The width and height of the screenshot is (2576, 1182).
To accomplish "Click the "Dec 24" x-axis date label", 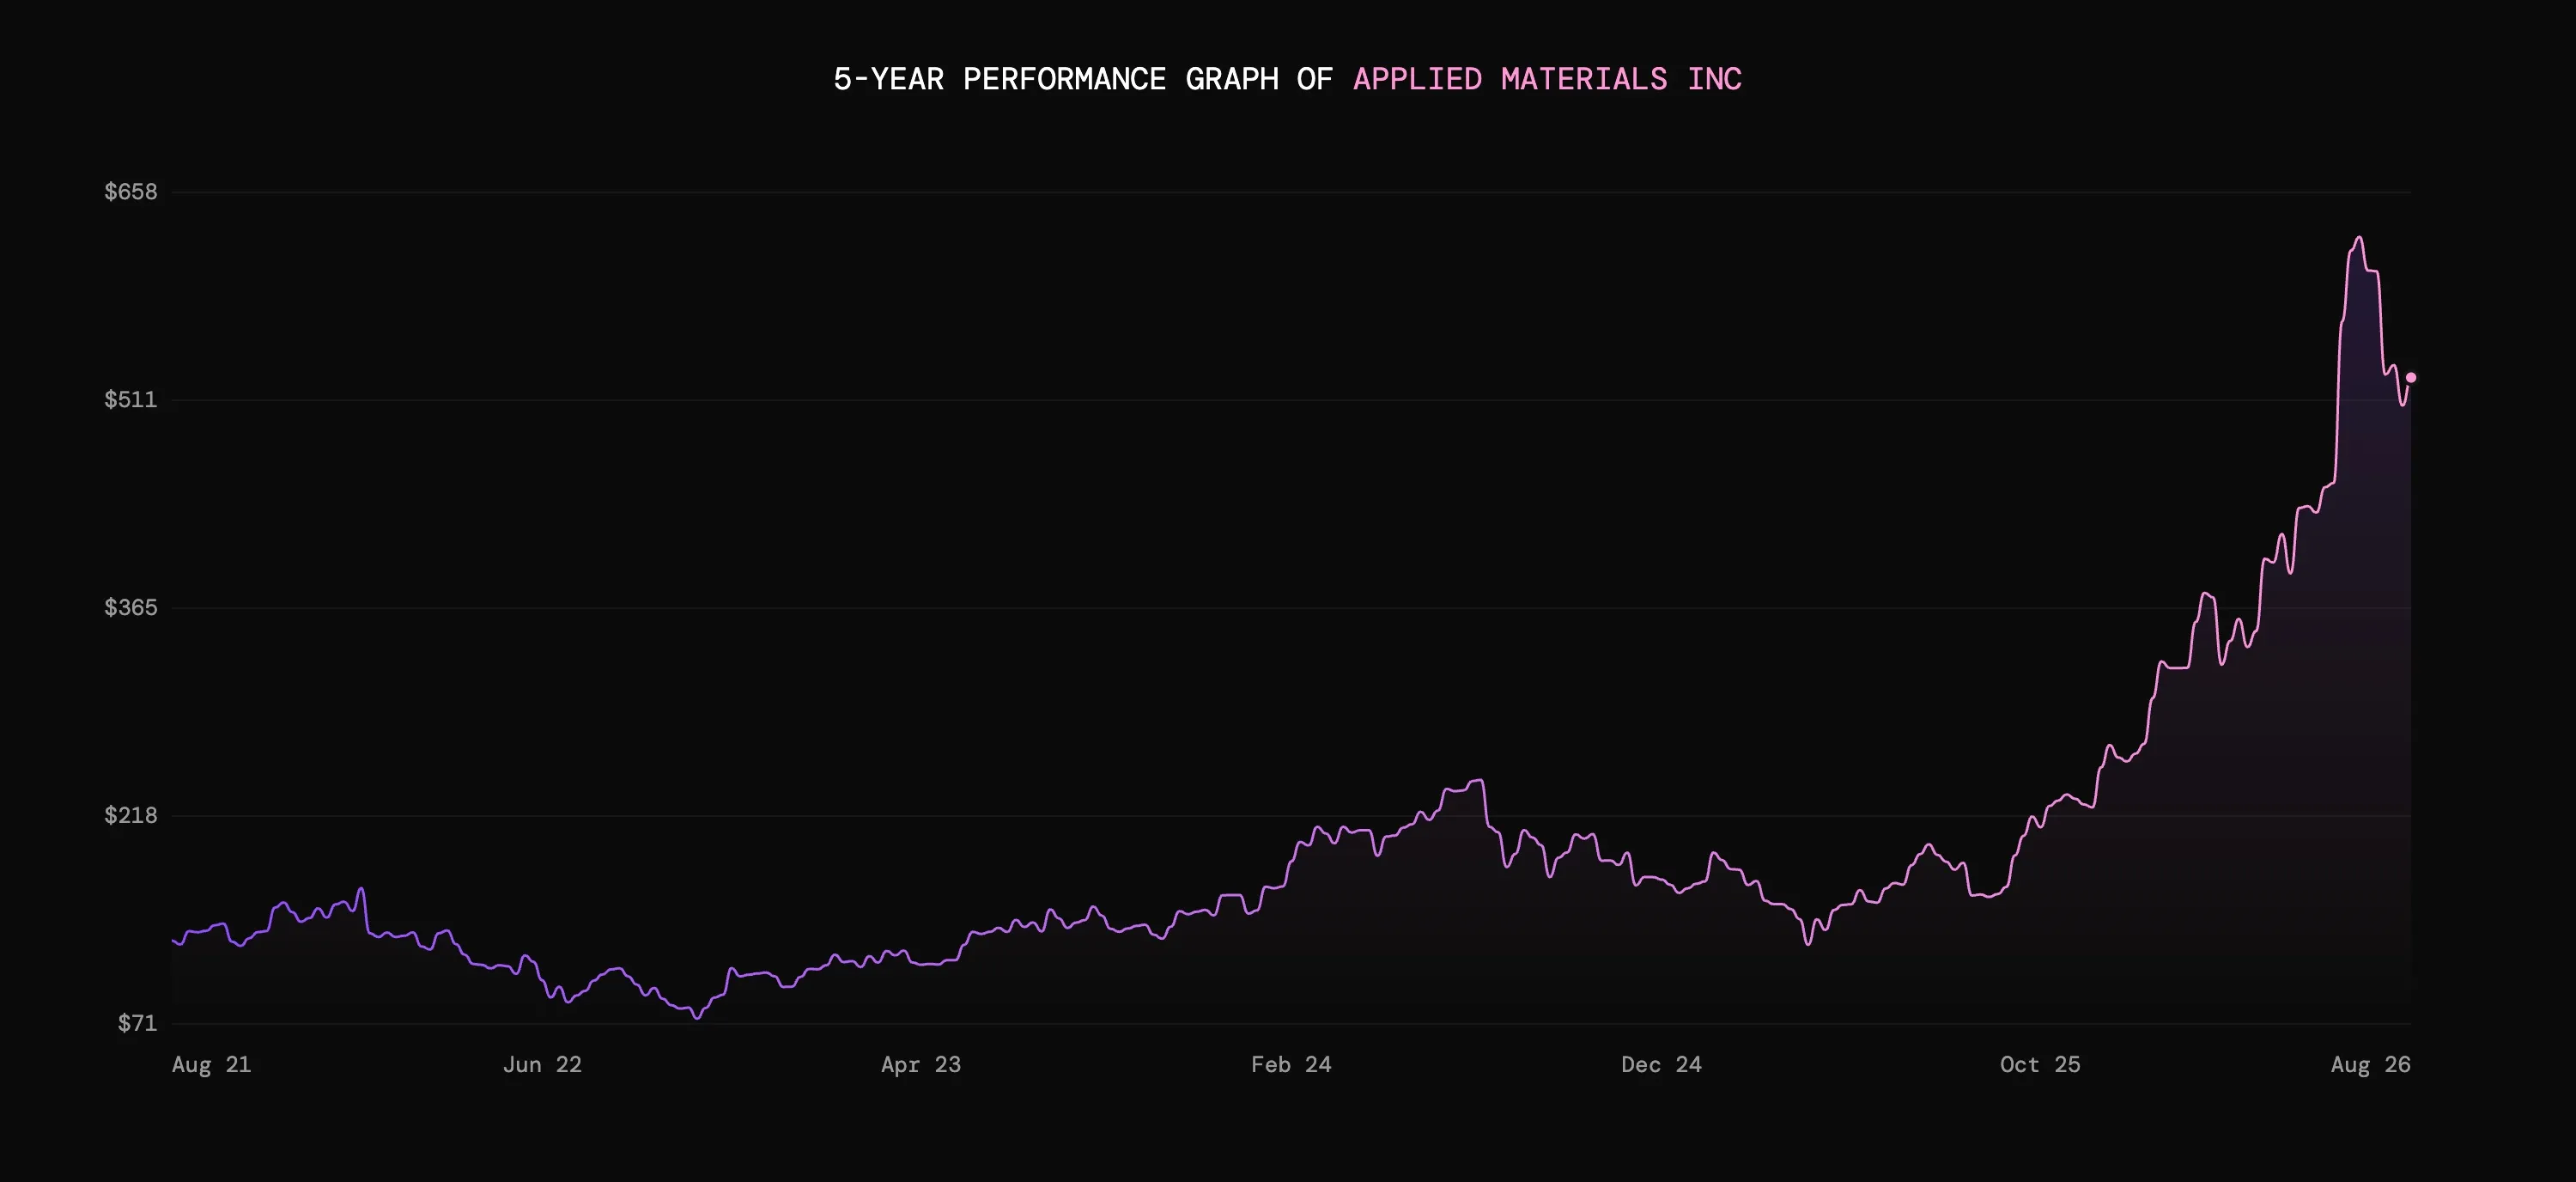I will pyautogui.click(x=1661, y=1065).
